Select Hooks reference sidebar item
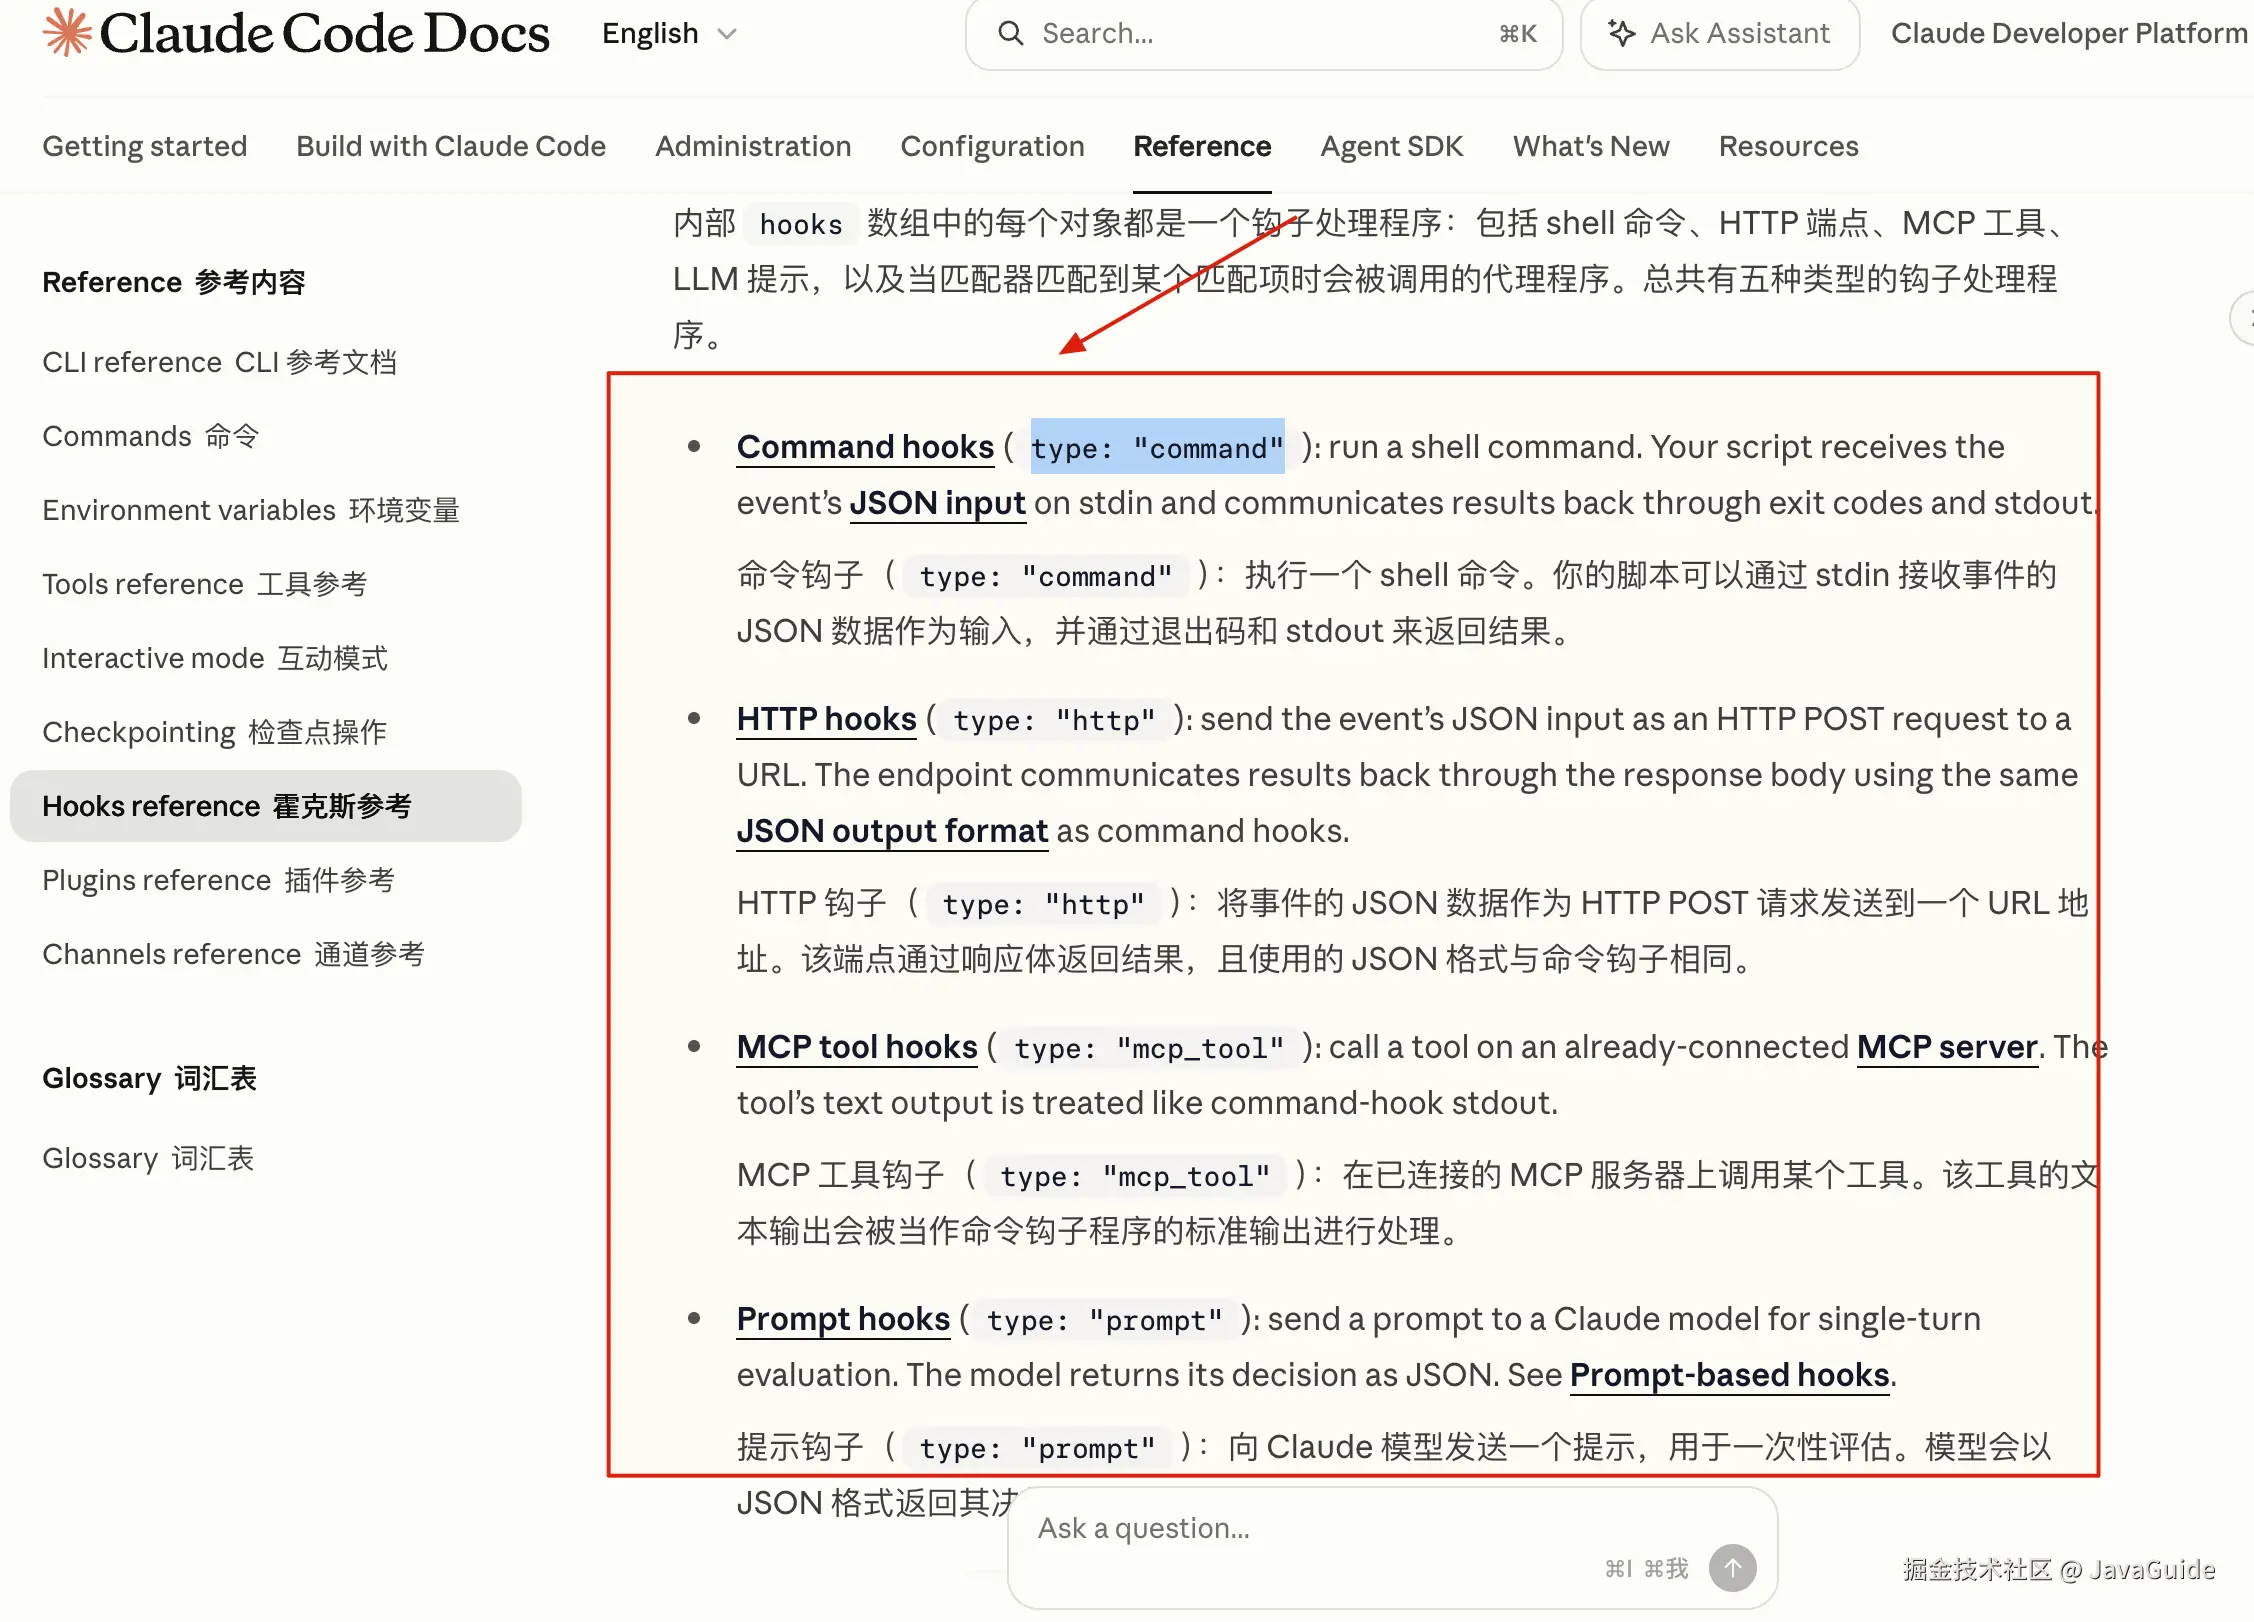Image resolution: width=2254 pixels, height=1622 pixels. 266,806
